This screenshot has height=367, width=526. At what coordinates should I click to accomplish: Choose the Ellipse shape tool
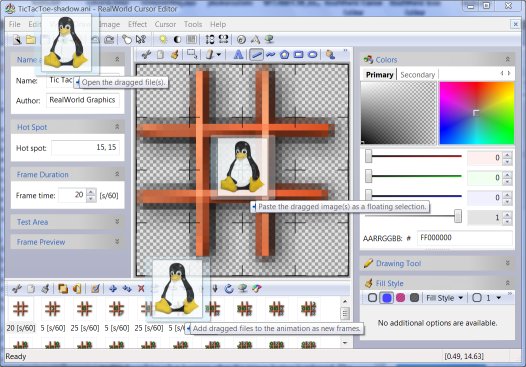point(312,54)
